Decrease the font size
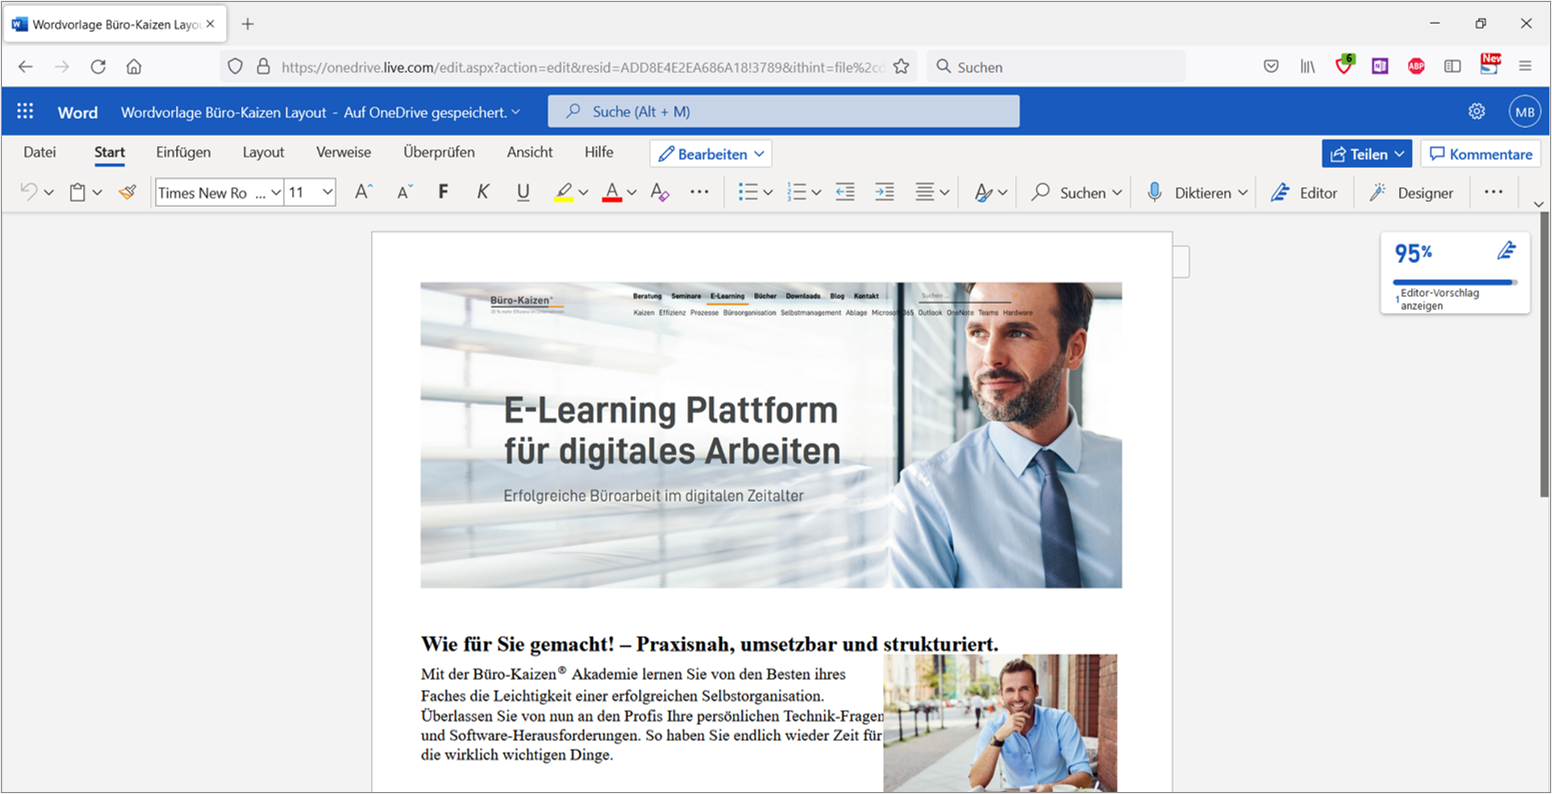This screenshot has width=1552, height=794. click(x=404, y=192)
